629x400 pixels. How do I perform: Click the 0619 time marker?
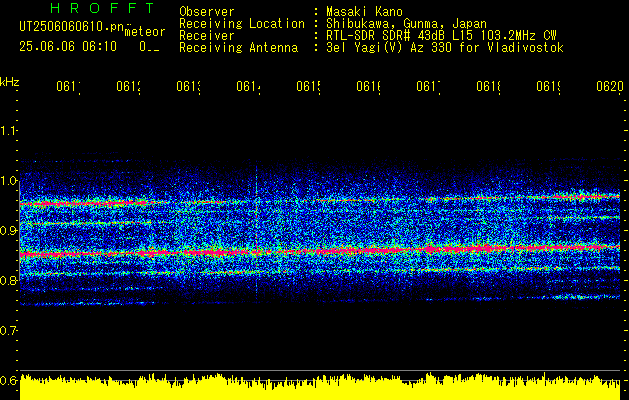click(x=549, y=87)
